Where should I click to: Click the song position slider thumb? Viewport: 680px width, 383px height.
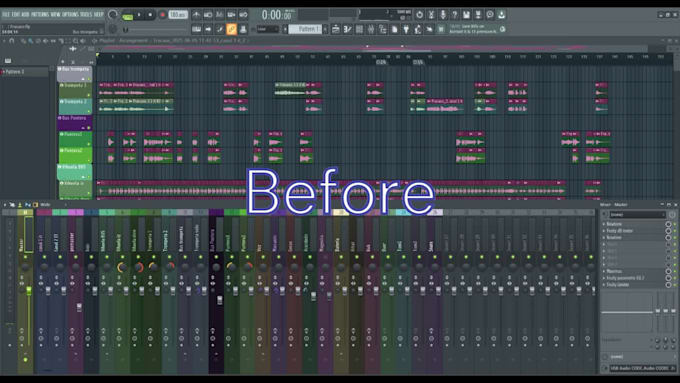point(126,29)
